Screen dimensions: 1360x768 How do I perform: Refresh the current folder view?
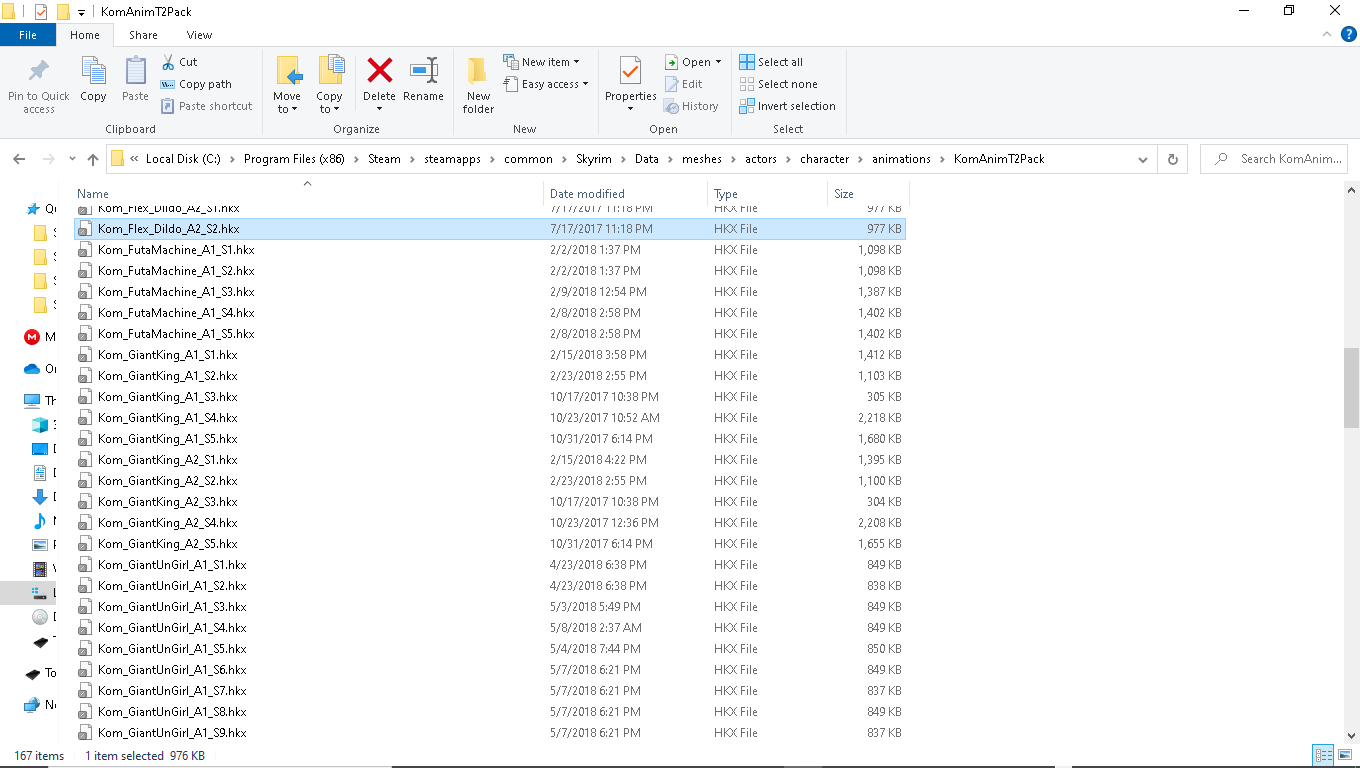coord(1172,159)
